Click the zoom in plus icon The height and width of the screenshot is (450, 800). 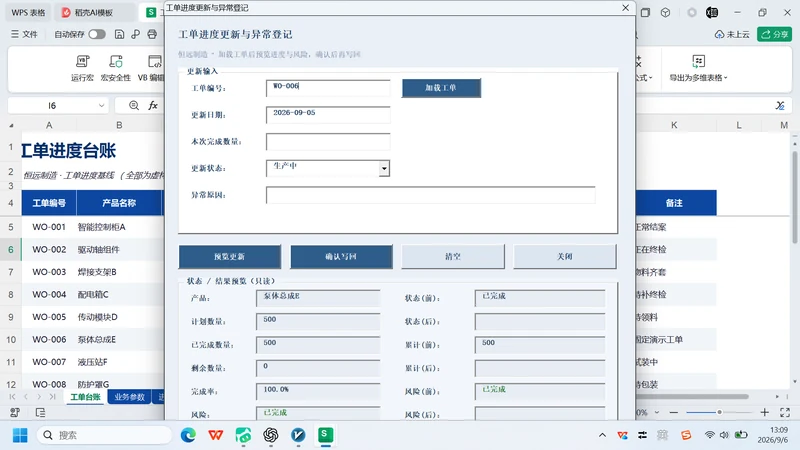(x=764, y=412)
